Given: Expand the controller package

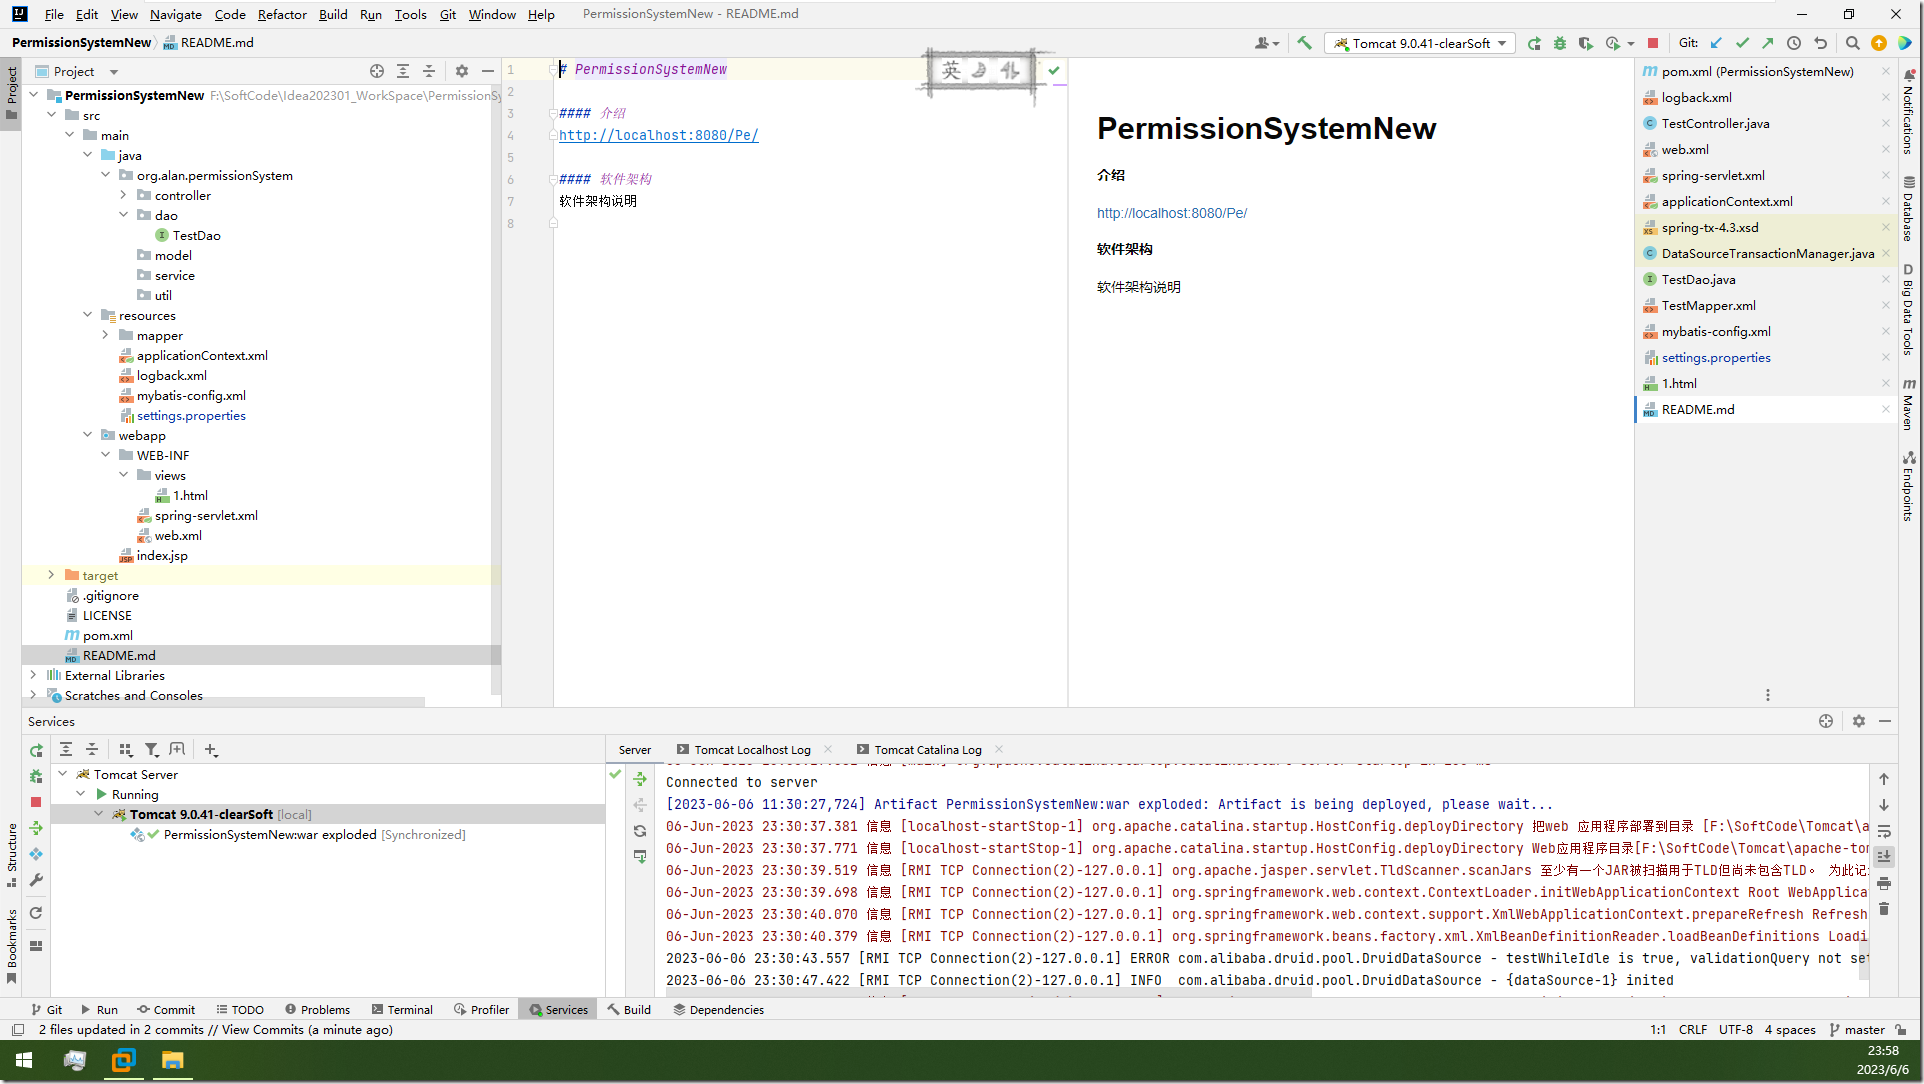Looking at the screenshot, I should tap(123, 195).
